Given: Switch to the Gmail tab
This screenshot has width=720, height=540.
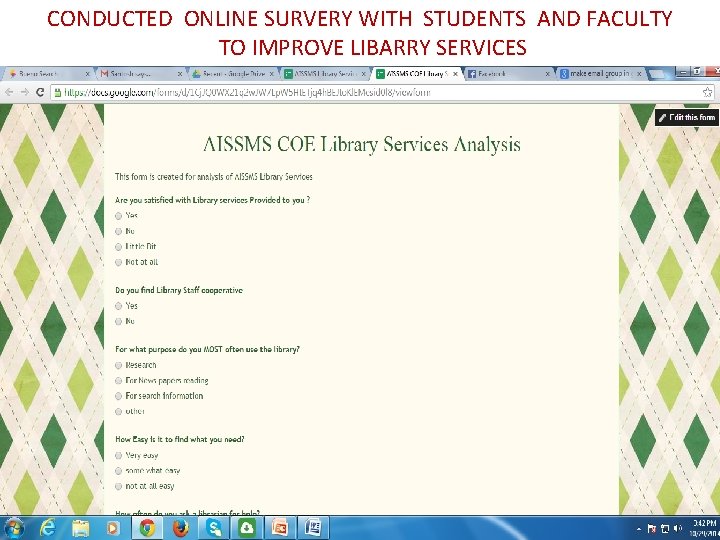Looking at the screenshot, I should point(140,73).
